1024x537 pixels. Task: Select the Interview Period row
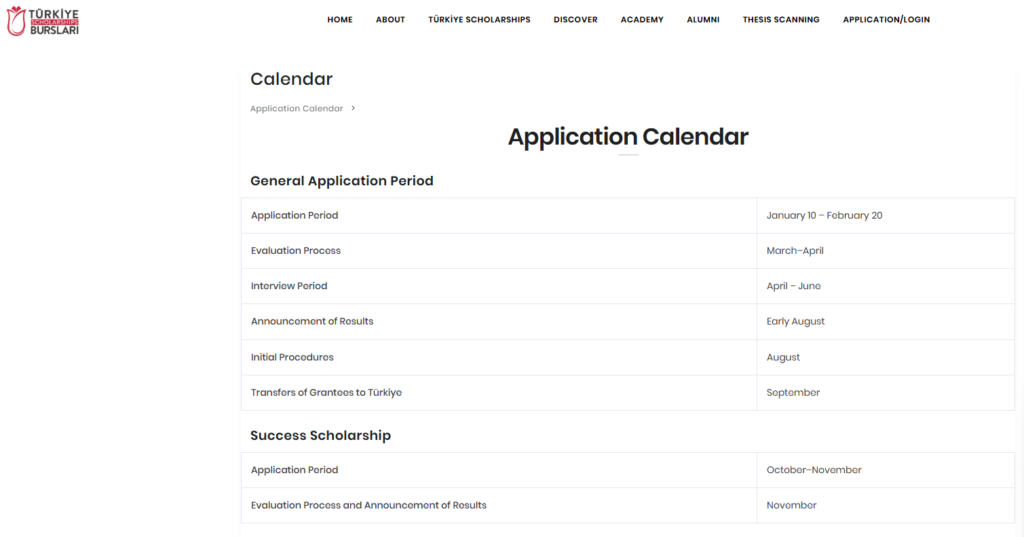click(289, 286)
